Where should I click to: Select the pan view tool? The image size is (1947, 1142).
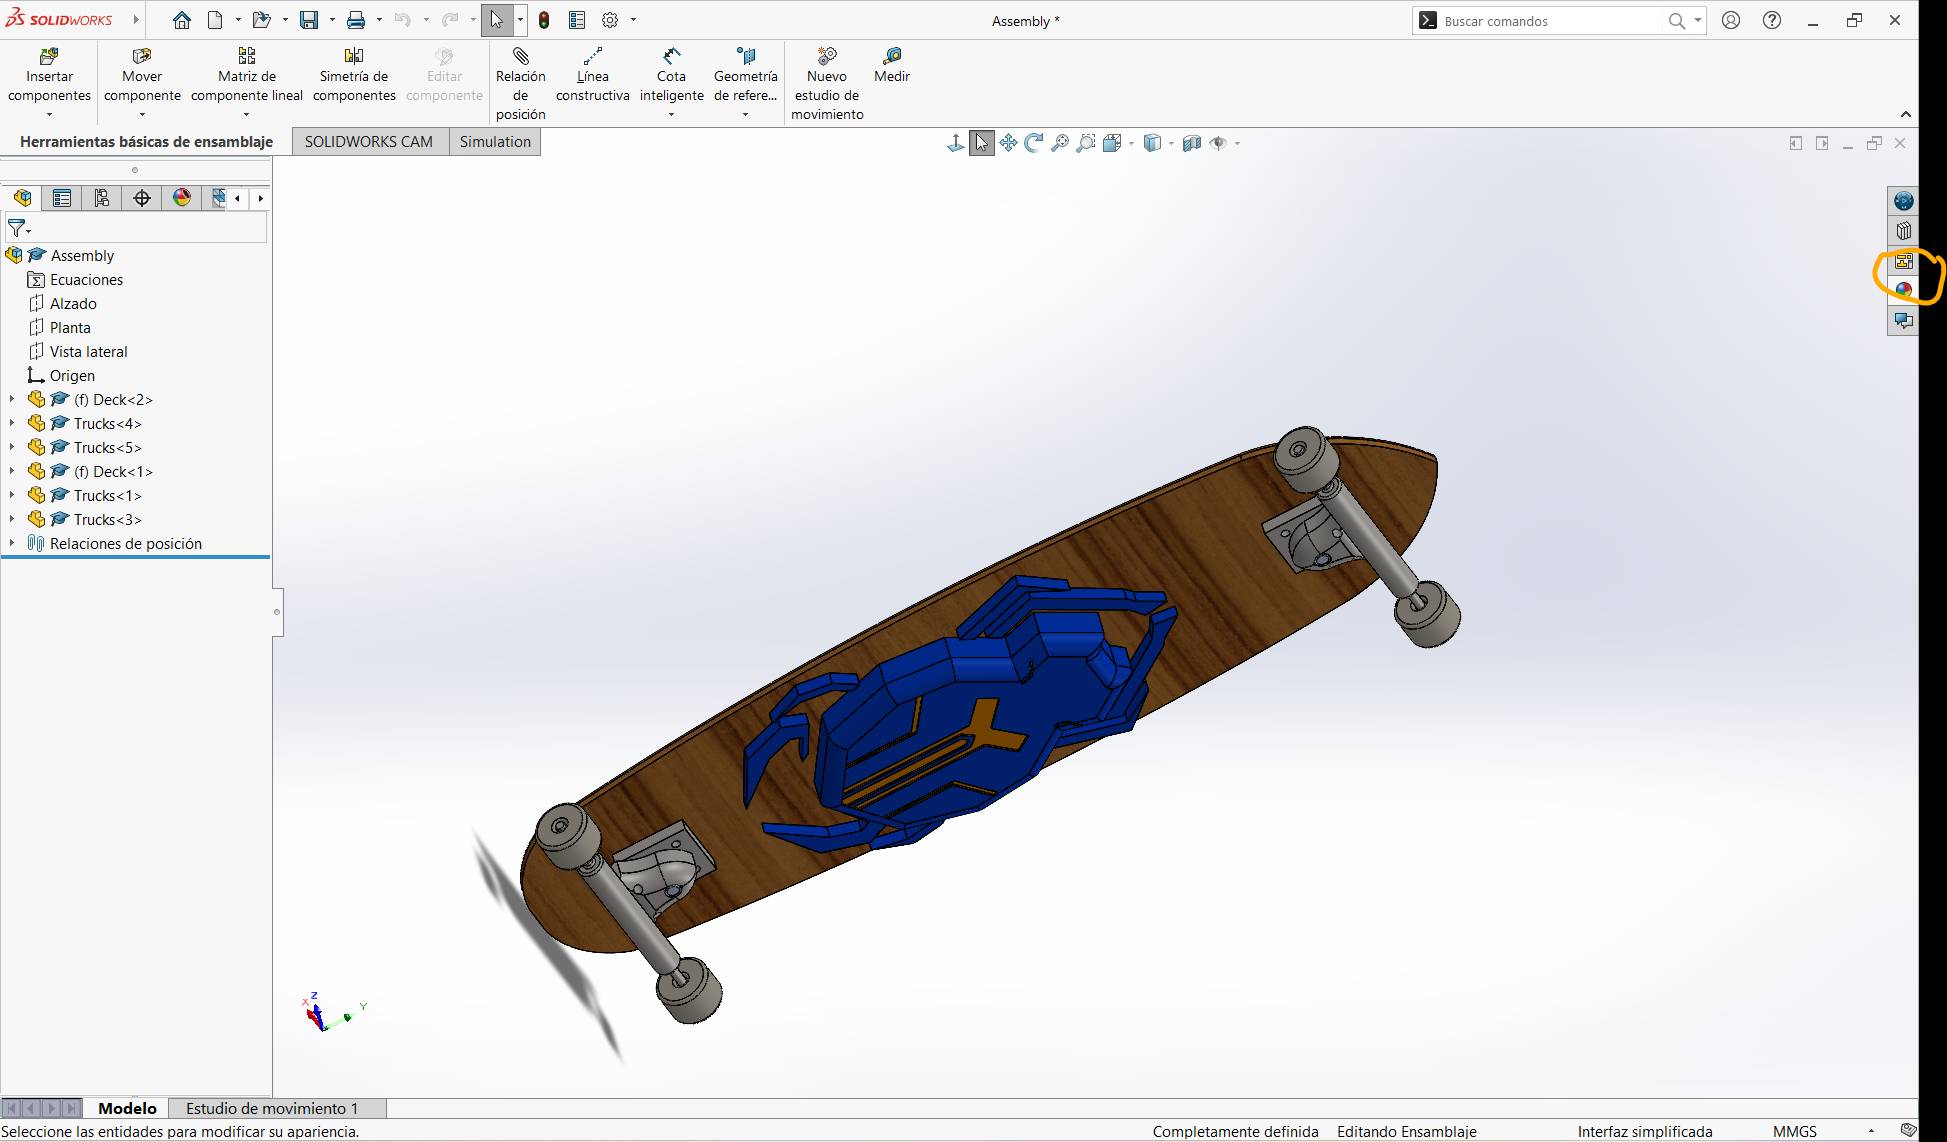point(1008,143)
